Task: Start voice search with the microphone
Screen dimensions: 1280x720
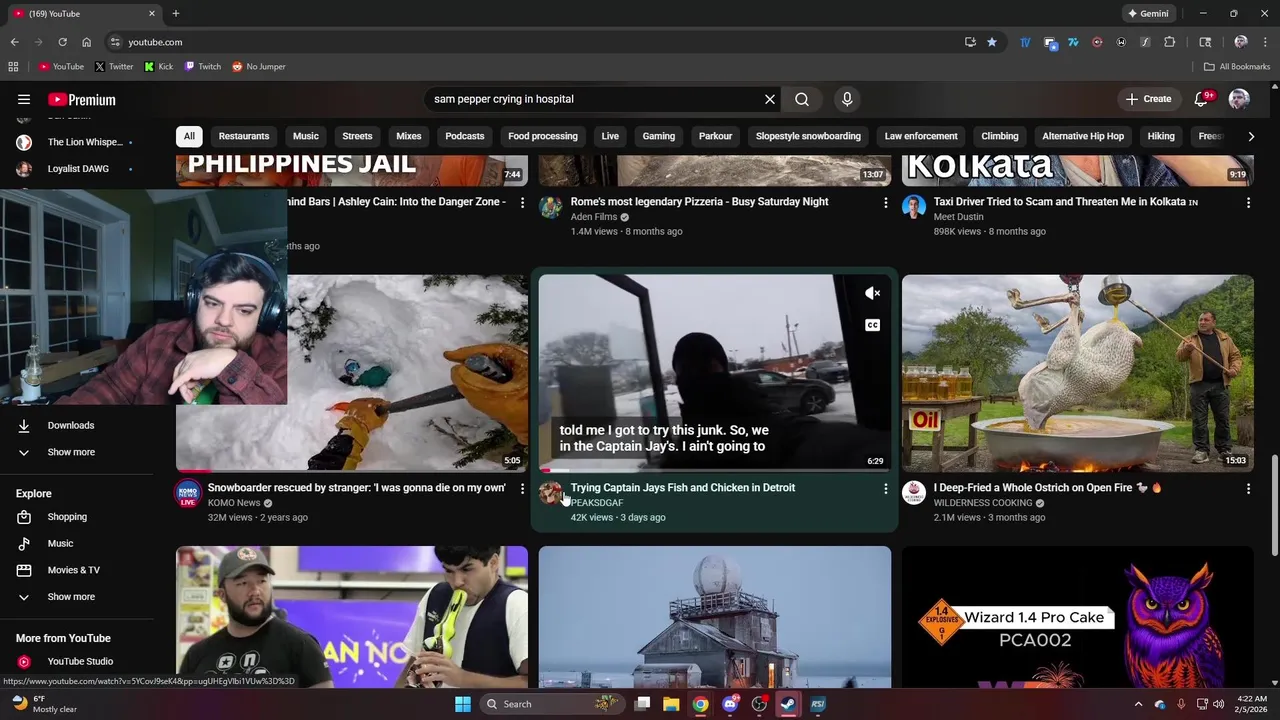Action: (x=847, y=99)
